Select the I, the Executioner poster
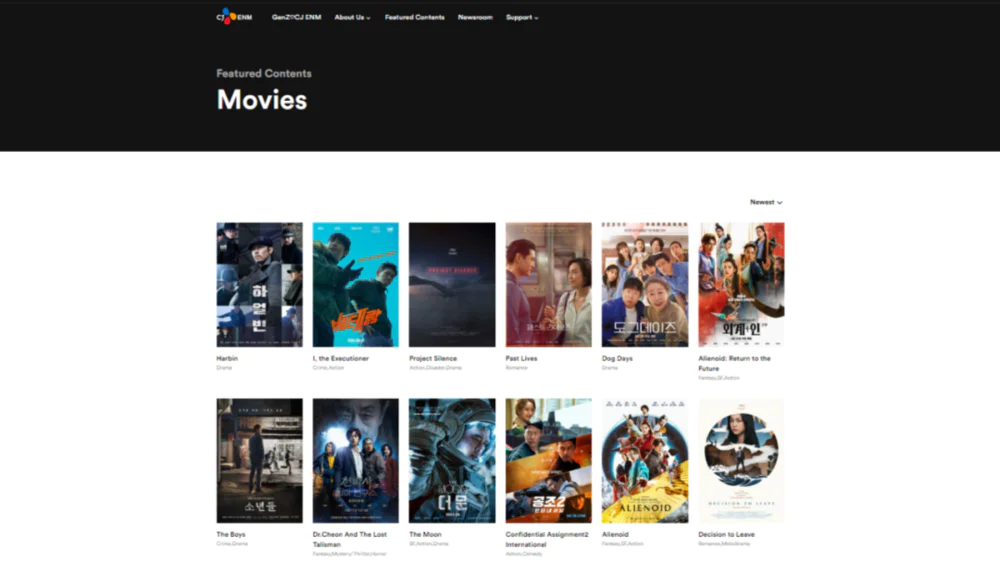Image resolution: width=1000 pixels, height=562 pixels. pyautogui.click(x=355, y=285)
